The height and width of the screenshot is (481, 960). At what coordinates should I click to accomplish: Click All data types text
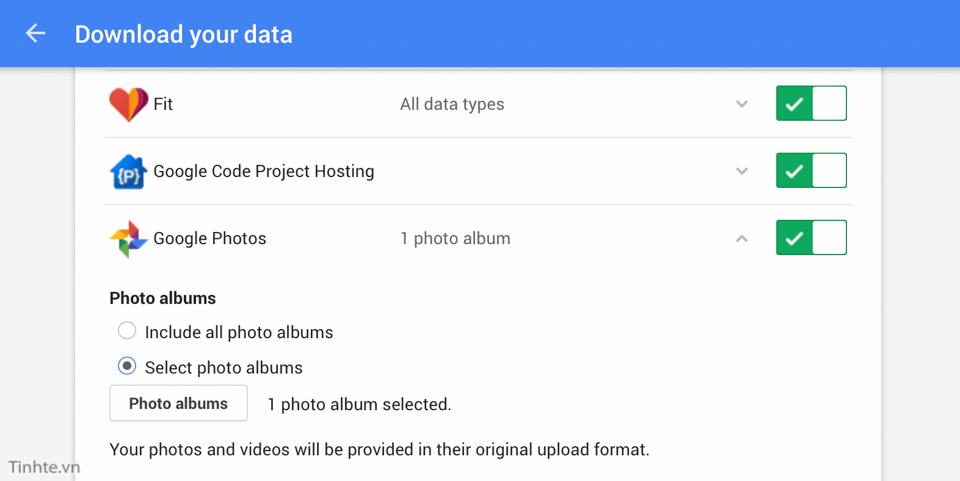click(452, 105)
